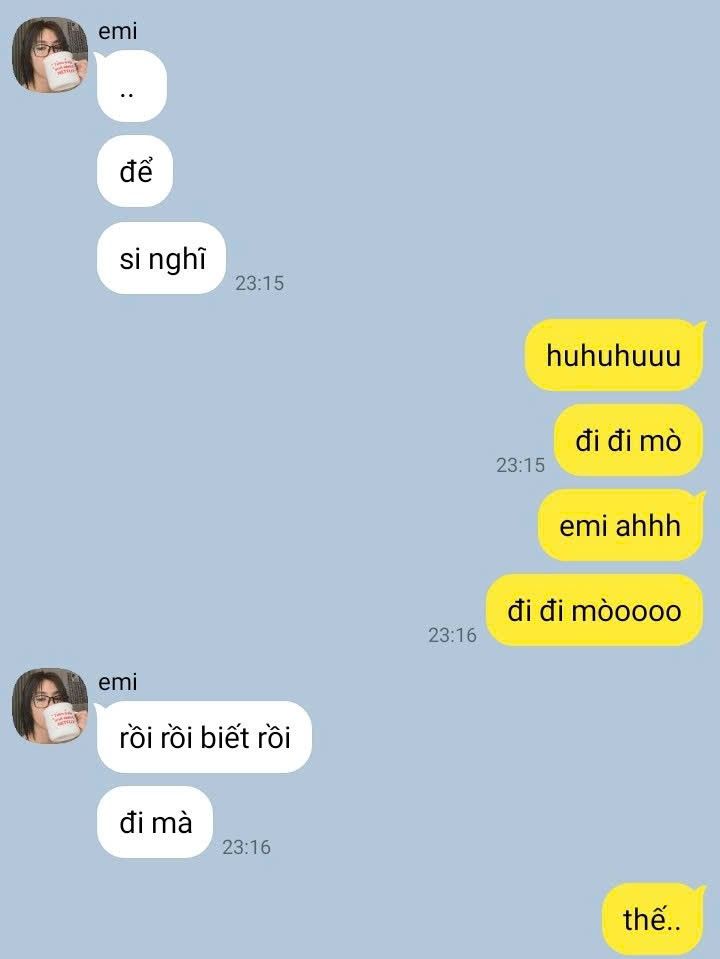
Task: Select the '..' message bubble
Action: coord(132,86)
